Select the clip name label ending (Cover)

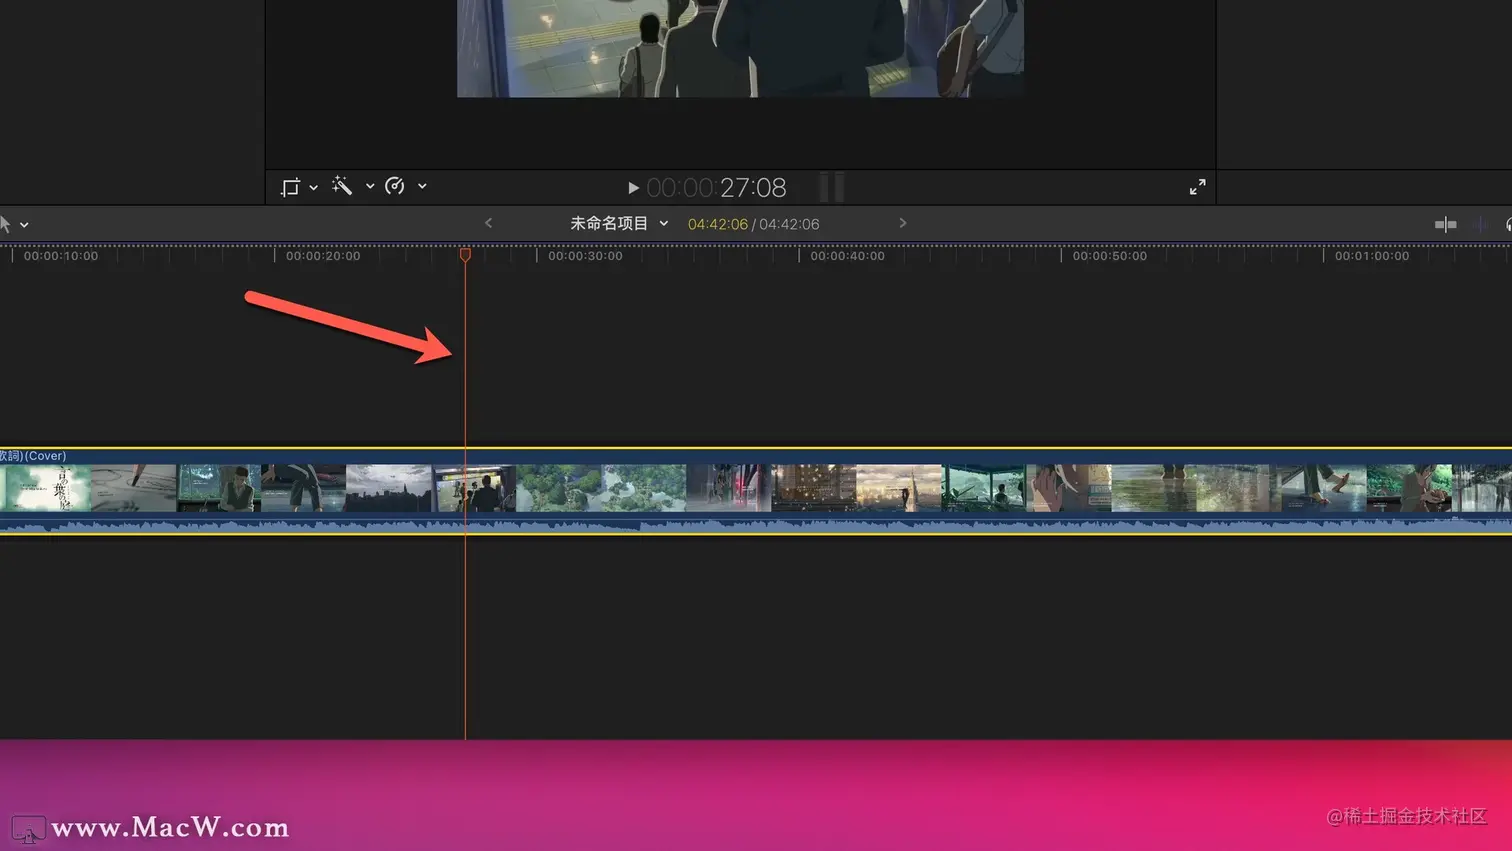[x=33, y=456]
